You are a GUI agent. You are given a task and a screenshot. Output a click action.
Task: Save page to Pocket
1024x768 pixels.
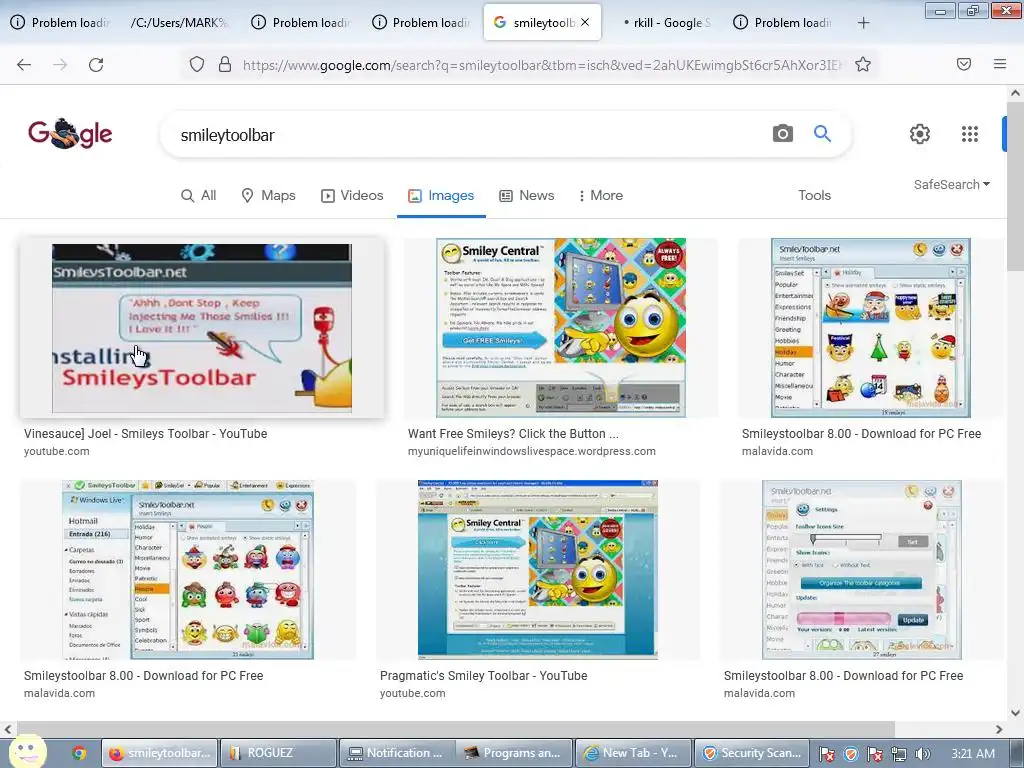tap(964, 64)
